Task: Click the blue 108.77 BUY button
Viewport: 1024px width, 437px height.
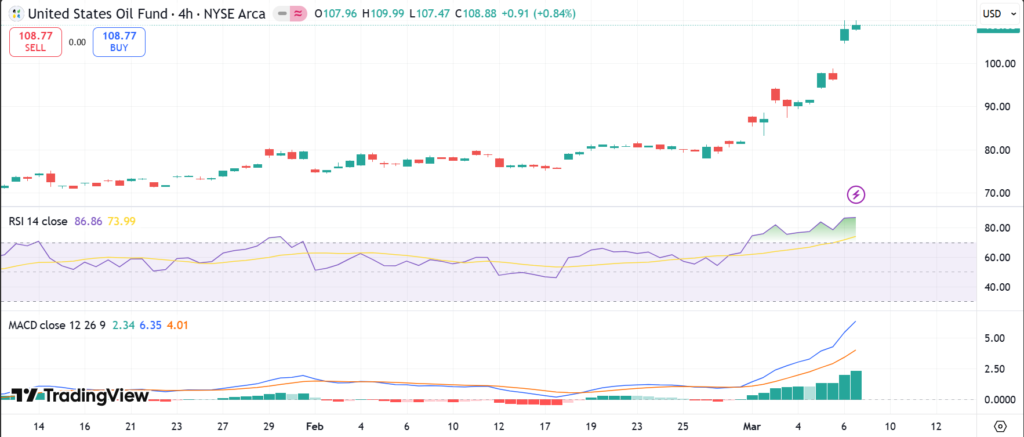Action: (x=119, y=40)
